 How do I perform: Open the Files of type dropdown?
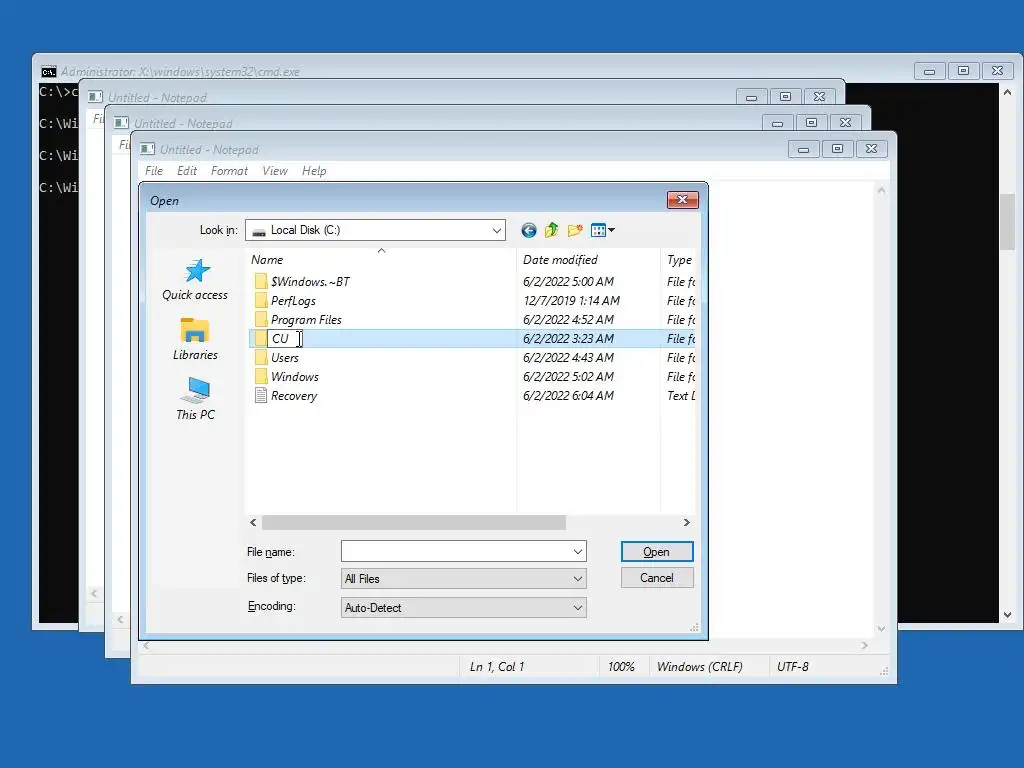coord(577,579)
